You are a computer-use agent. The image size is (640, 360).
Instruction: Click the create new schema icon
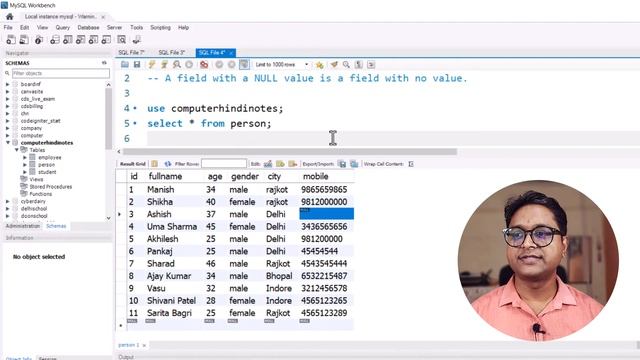(x=54, y=40)
